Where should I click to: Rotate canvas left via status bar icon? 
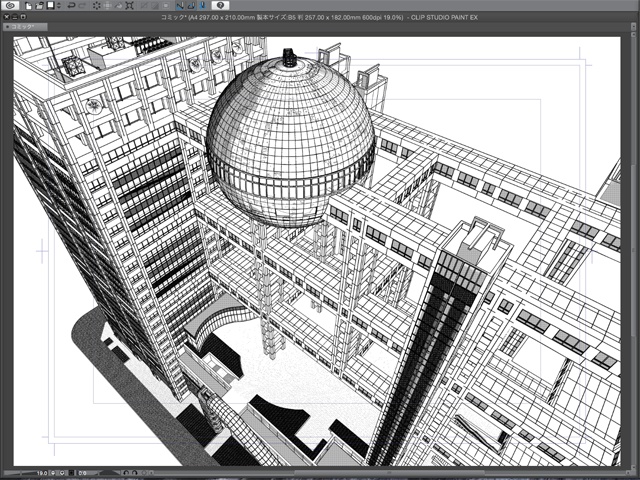click(x=126, y=473)
